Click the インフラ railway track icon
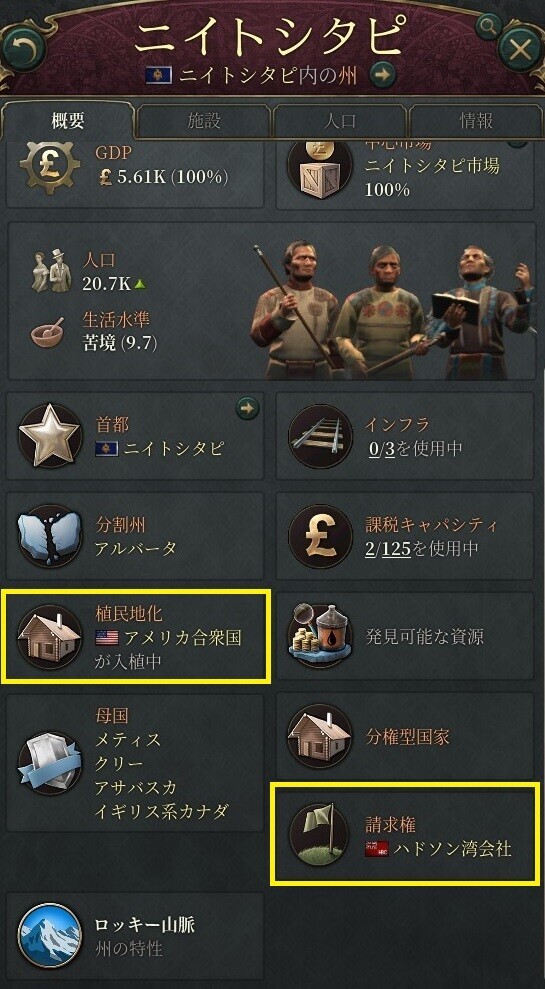545x989 pixels. point(320,436)
